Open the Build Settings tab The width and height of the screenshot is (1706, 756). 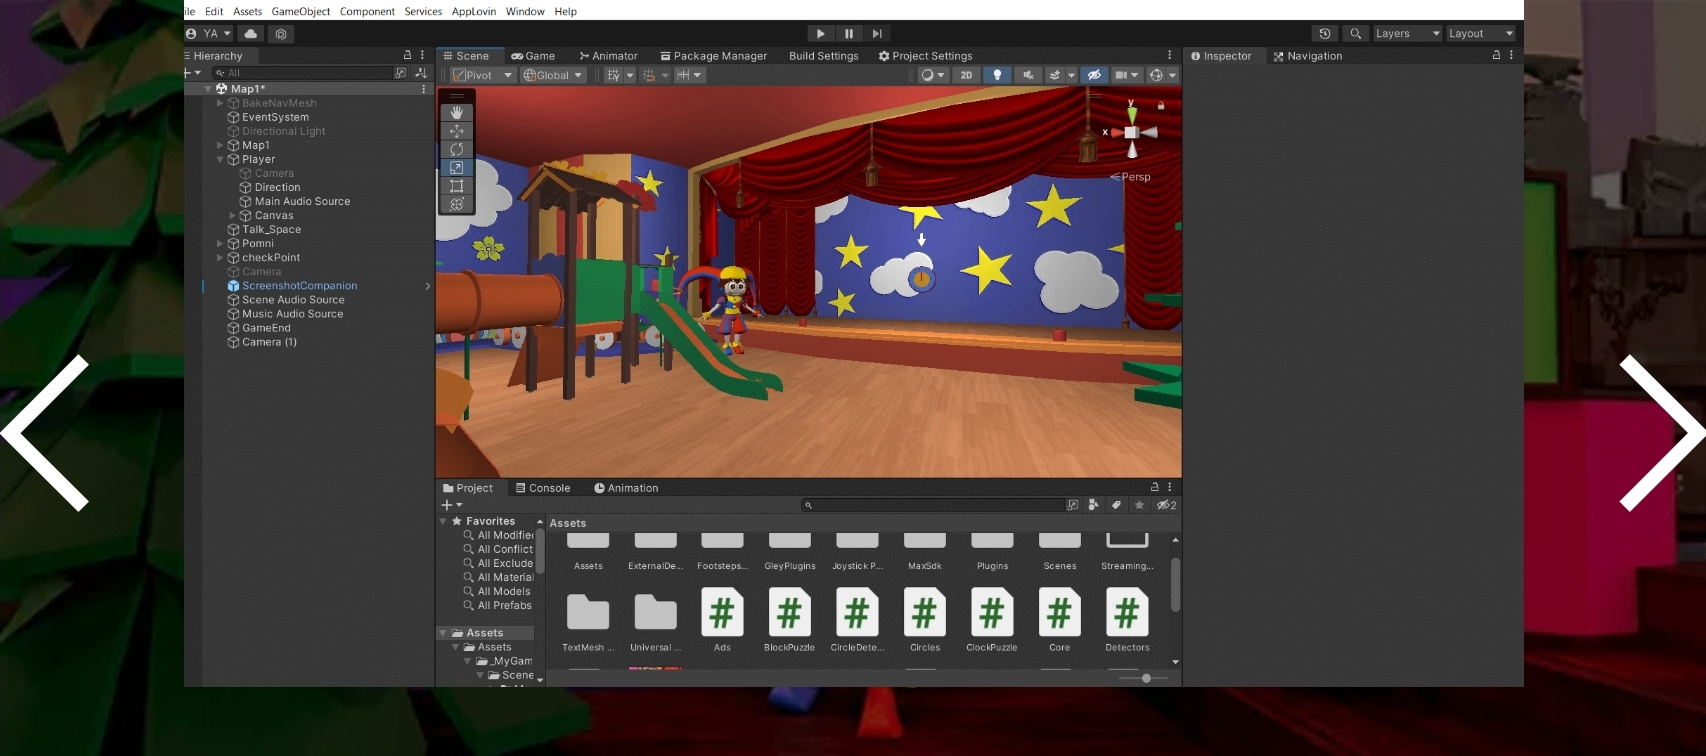pos(823,56)
